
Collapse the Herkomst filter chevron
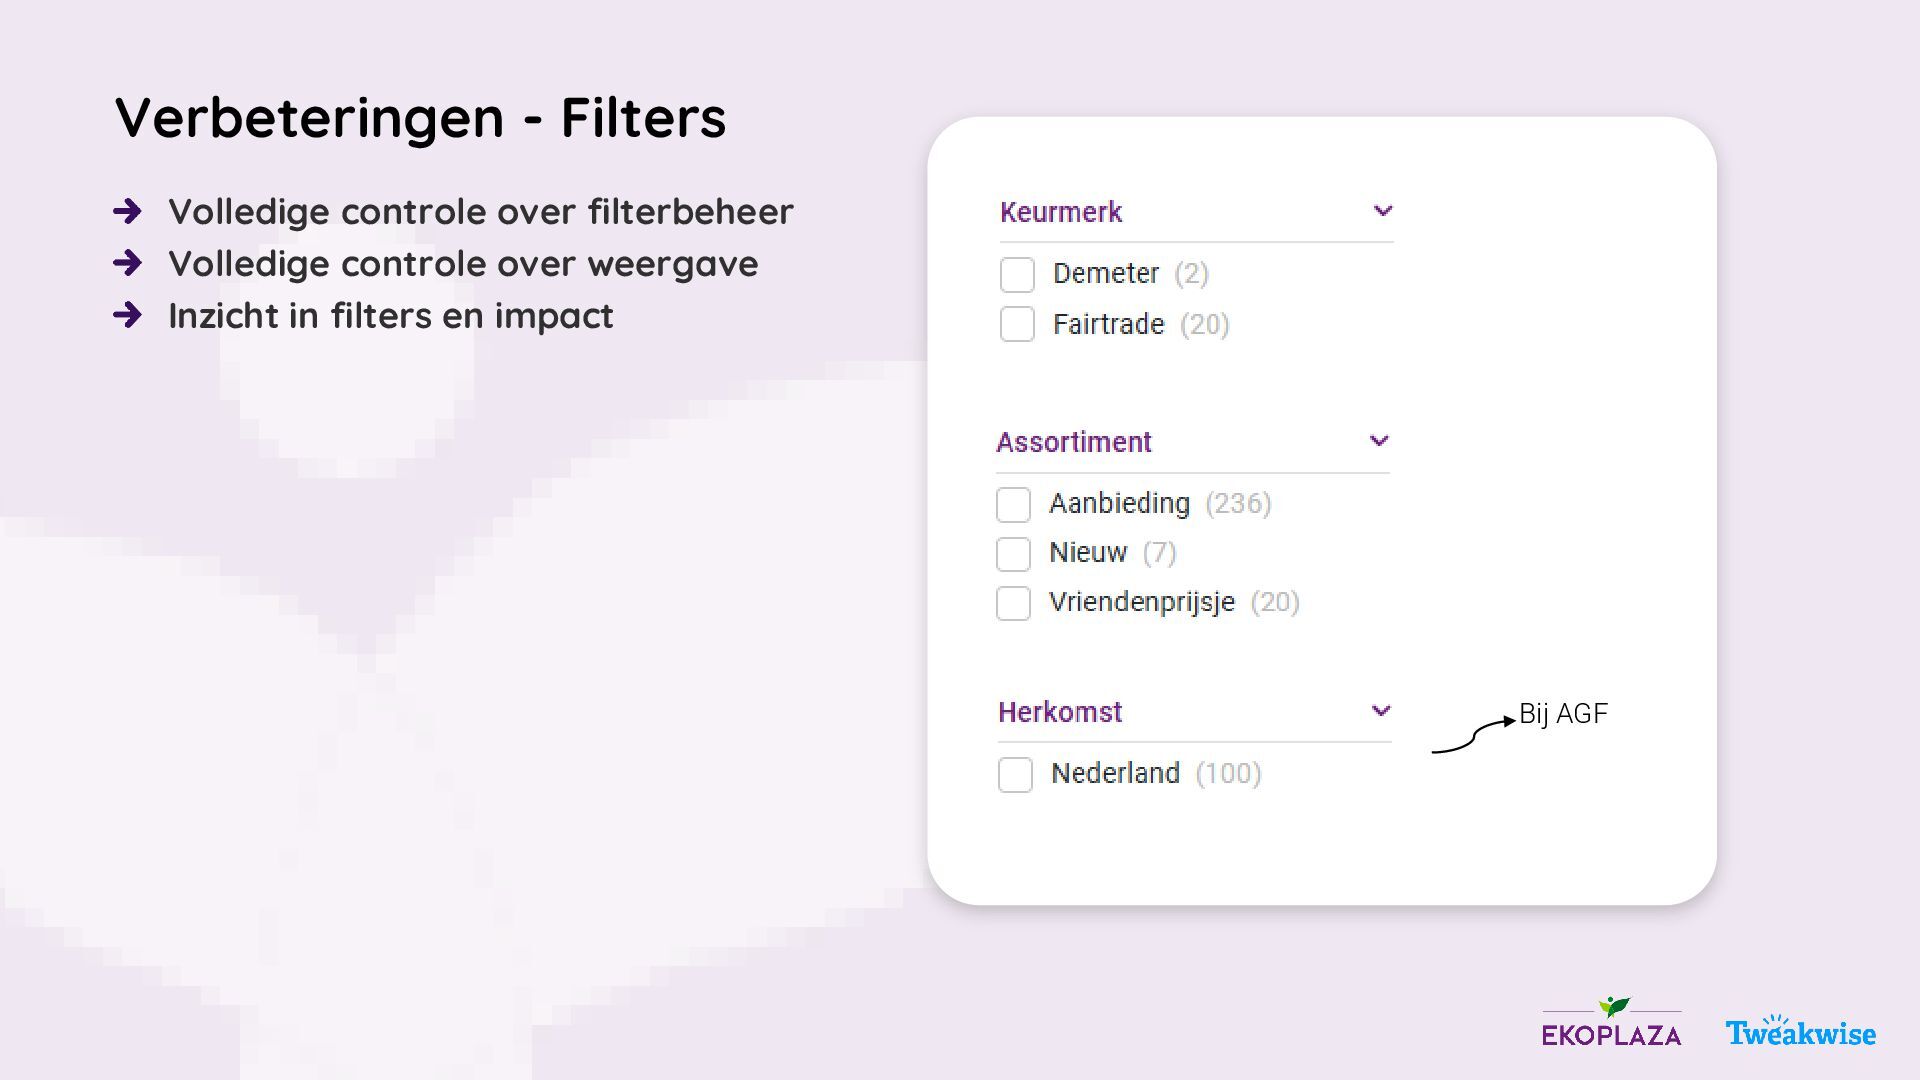(x=1381, y=711)
